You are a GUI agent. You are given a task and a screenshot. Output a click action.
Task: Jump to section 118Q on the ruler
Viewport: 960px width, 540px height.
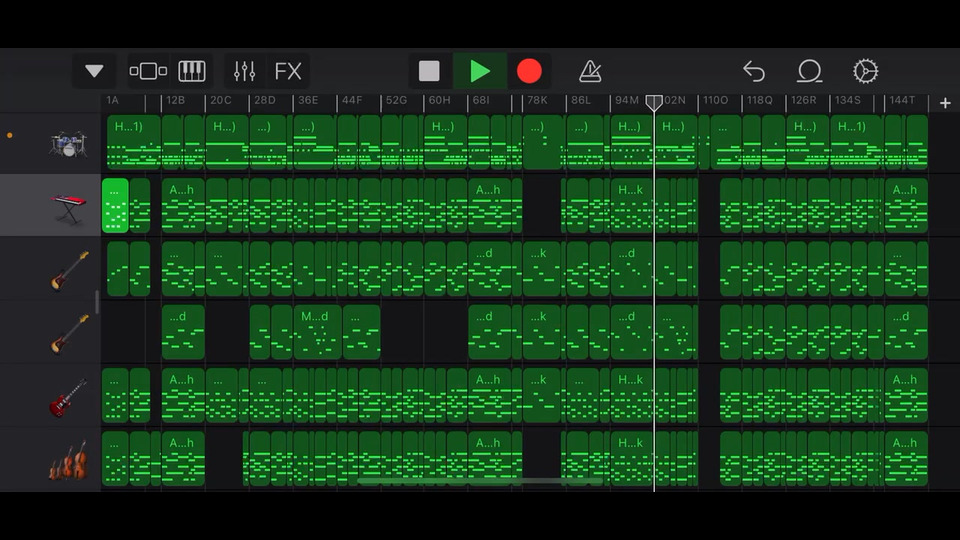[760, 100]
